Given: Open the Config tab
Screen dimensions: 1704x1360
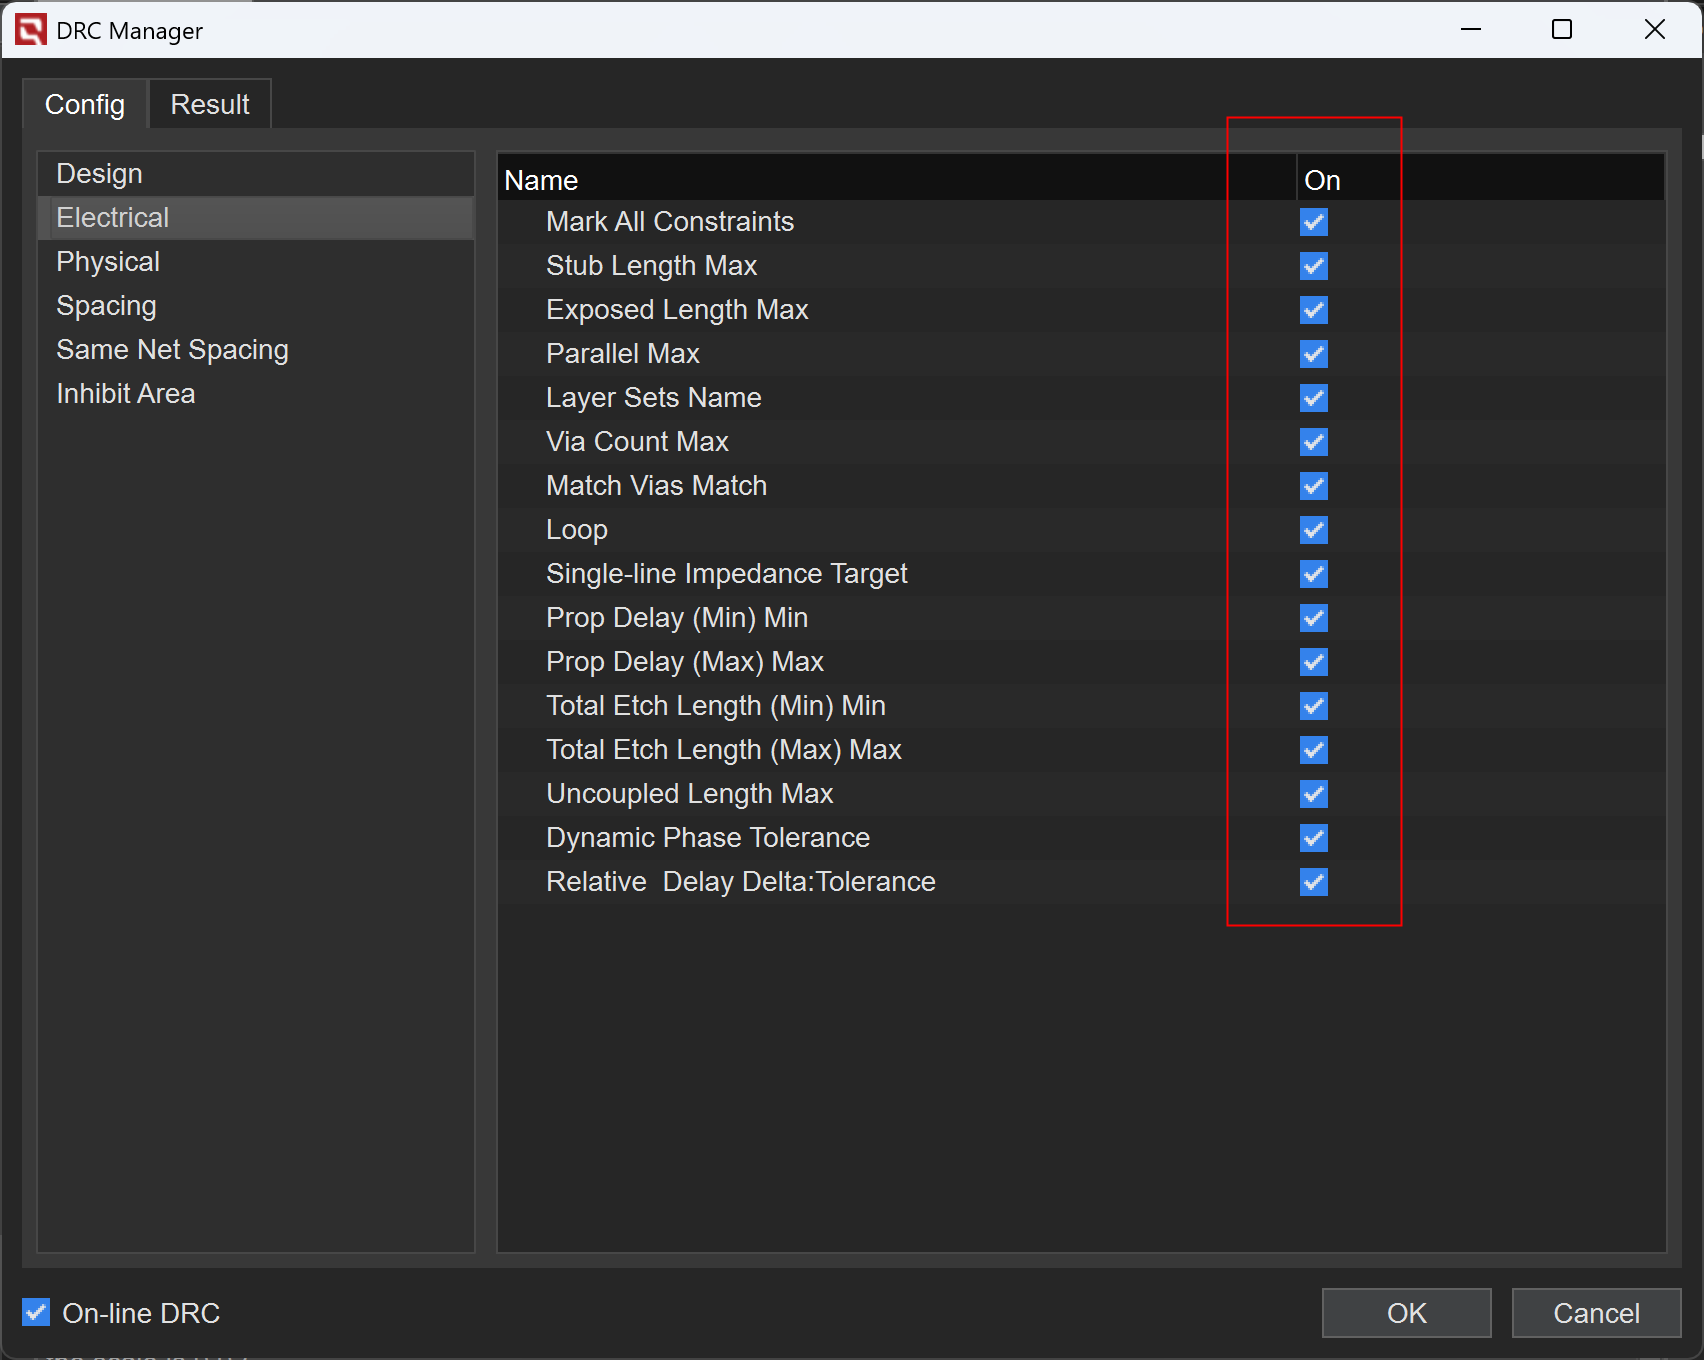Looking at the screenshot, I should coord(85,105).
